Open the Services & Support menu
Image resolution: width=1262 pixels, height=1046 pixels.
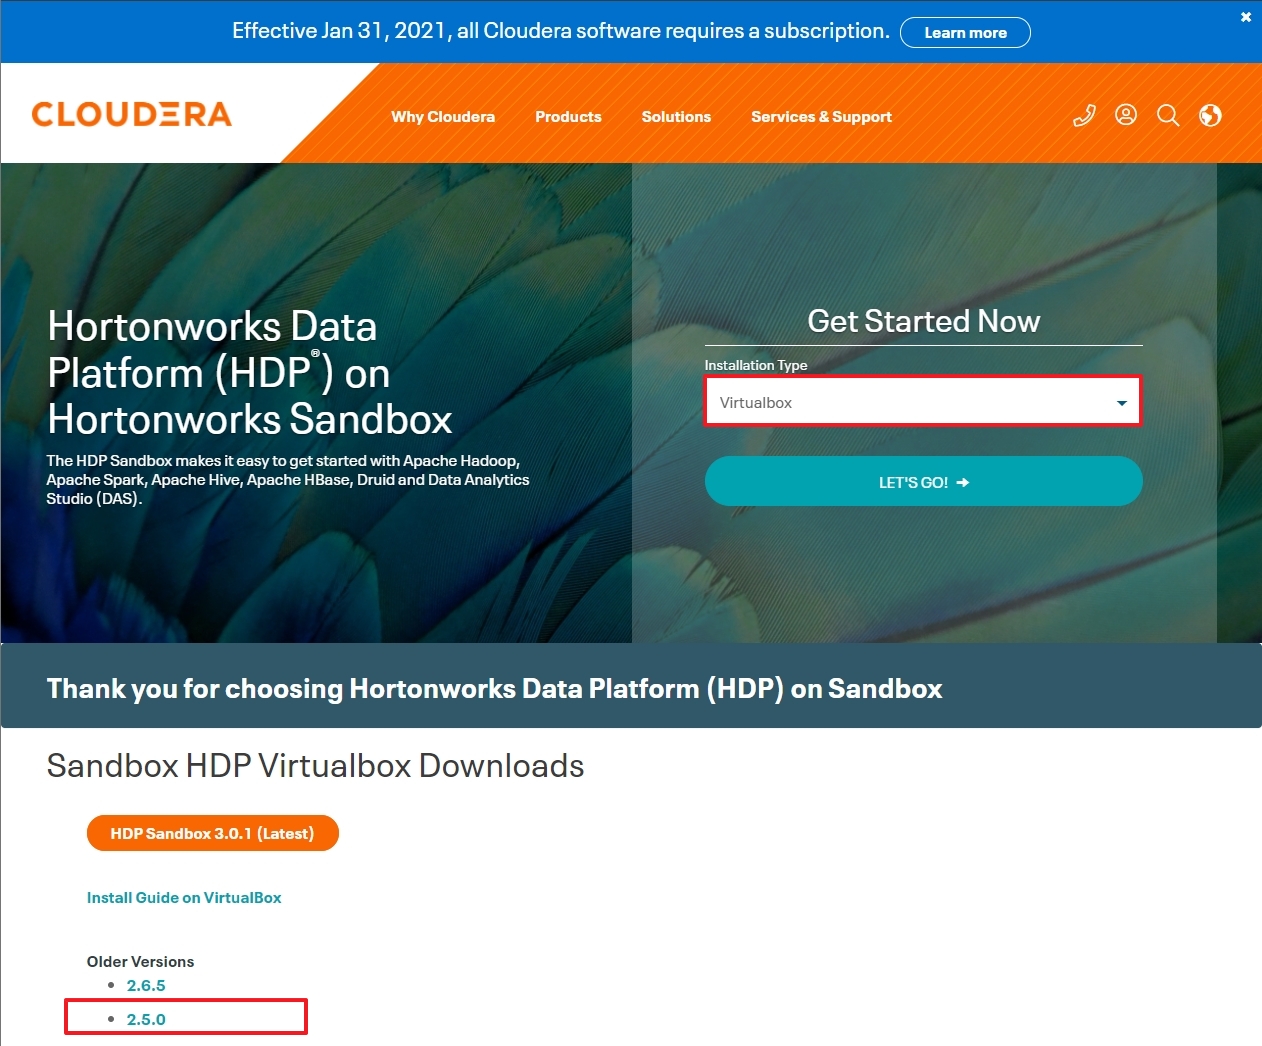point(821,117)
